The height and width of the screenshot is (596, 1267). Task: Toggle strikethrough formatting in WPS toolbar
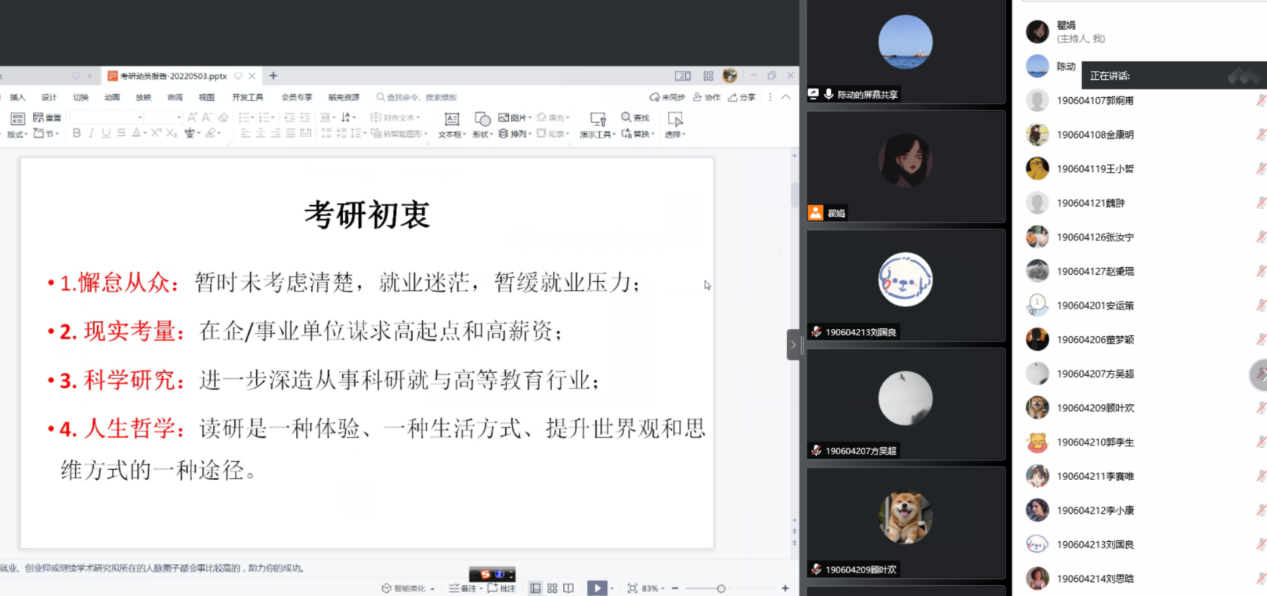(121, 133)
